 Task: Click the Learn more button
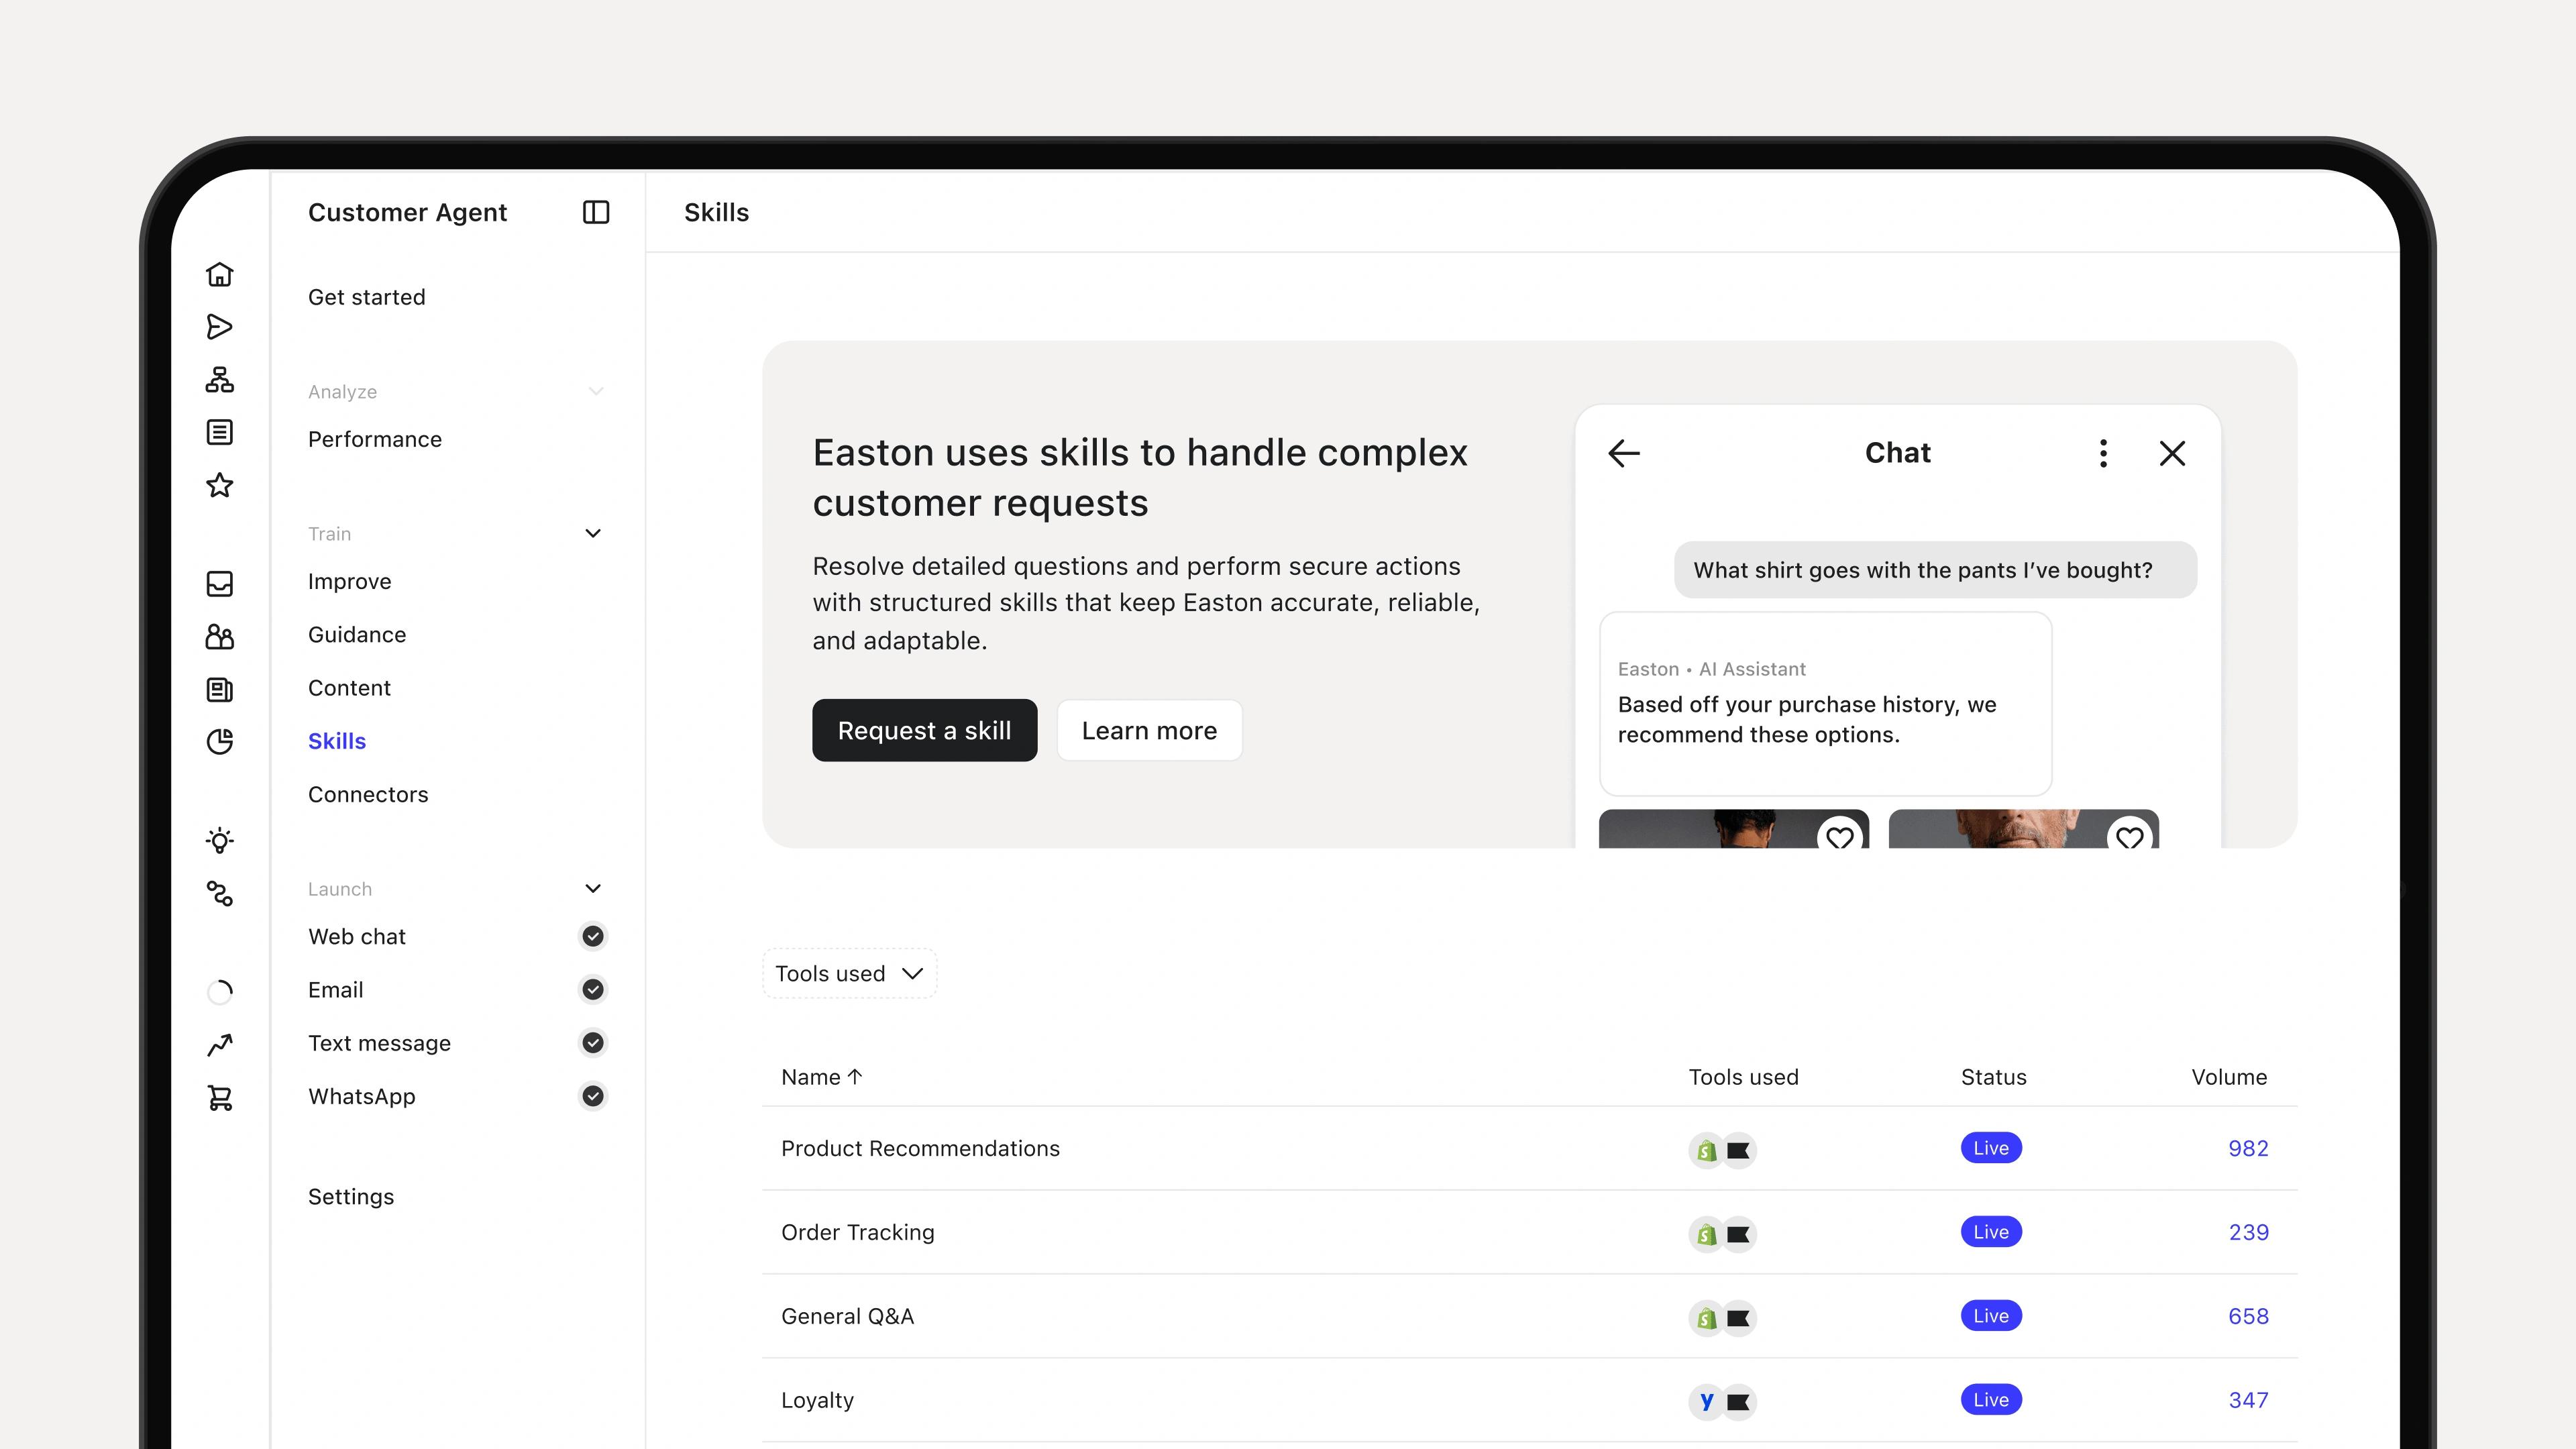point(1149,730)
